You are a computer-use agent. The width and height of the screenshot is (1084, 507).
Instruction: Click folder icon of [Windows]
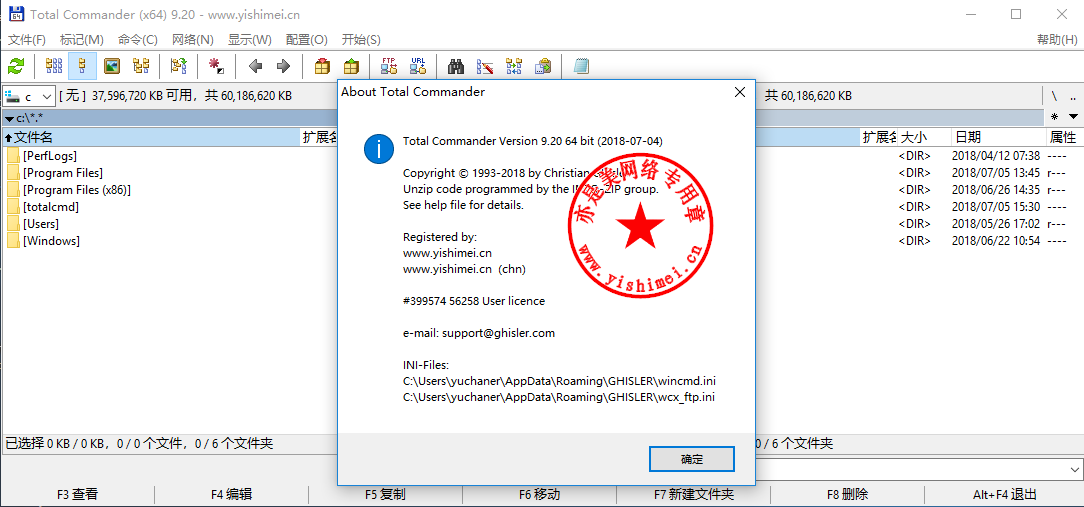(13, 241)
